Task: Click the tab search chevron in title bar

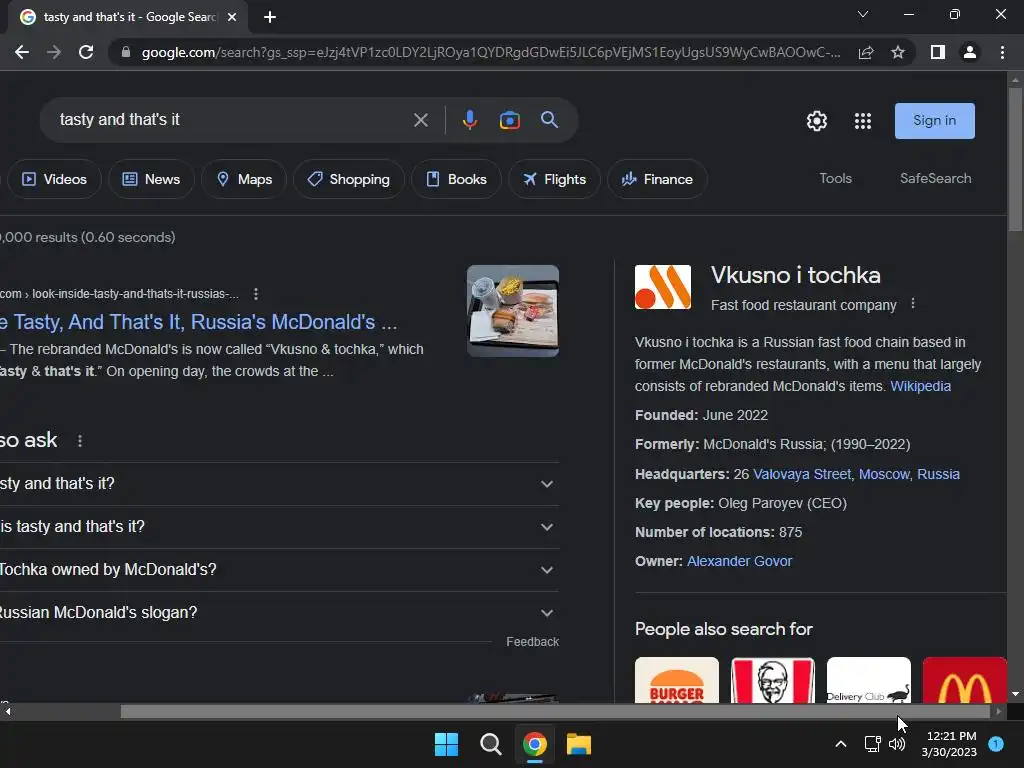Action: pos(863,14)
